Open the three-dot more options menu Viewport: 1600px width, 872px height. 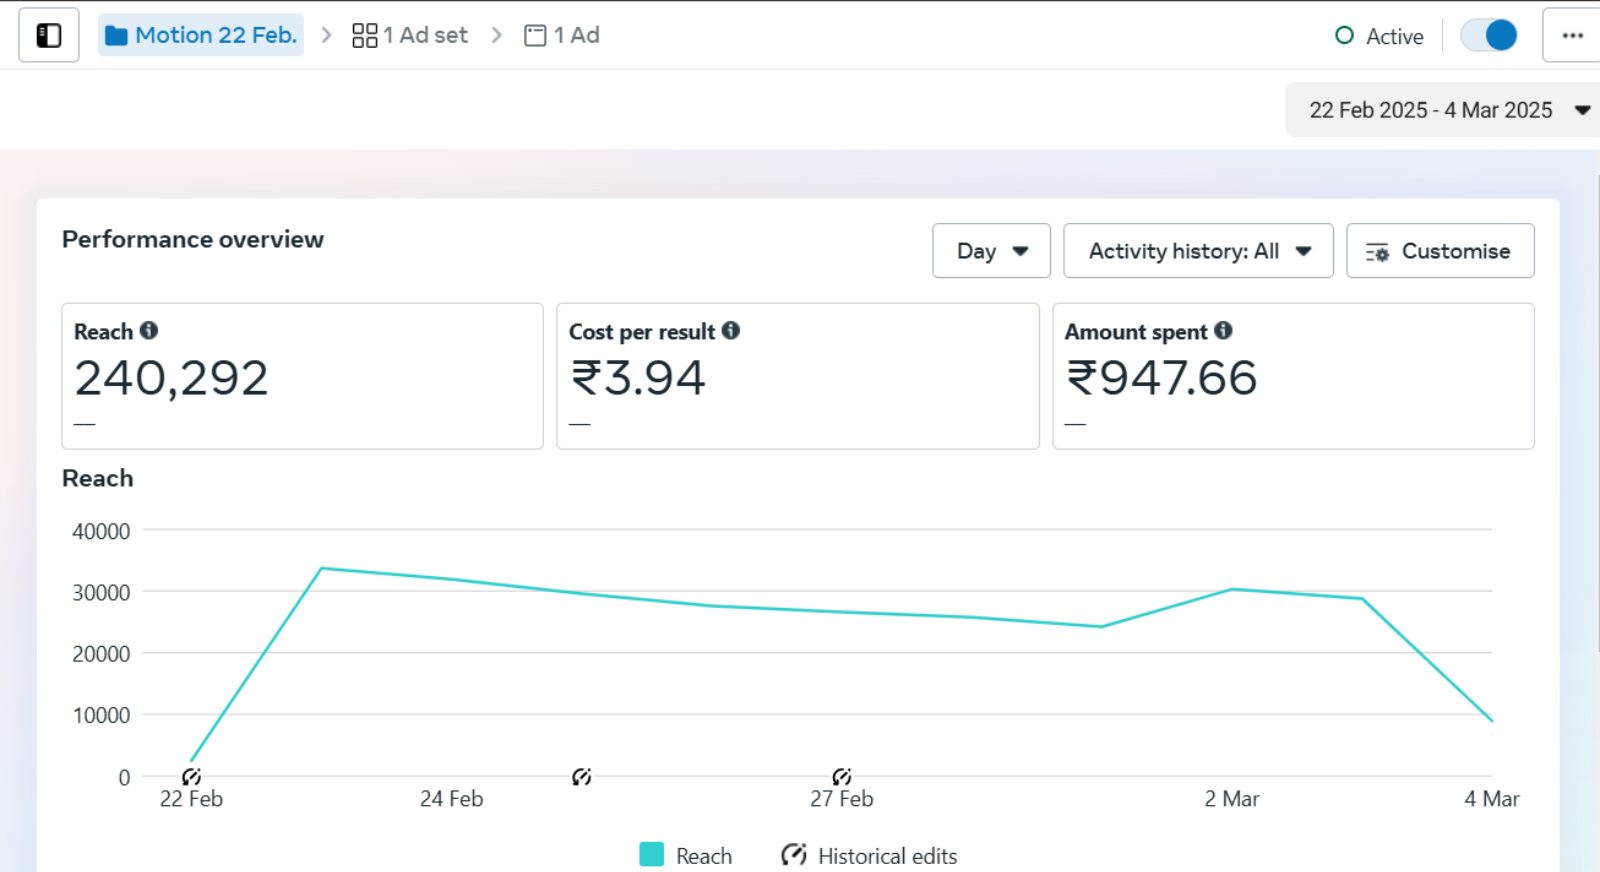point(1572,36)
